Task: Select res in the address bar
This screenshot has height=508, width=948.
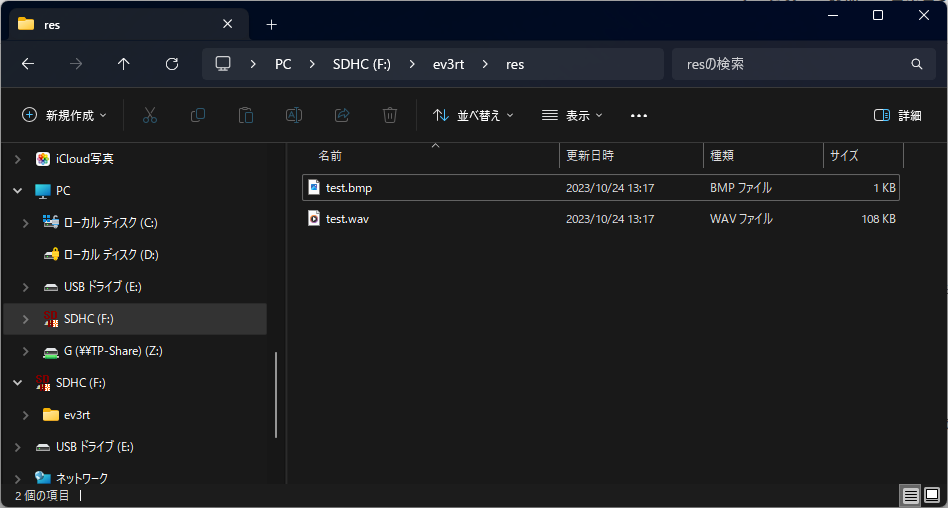Action: pos(515,64)
